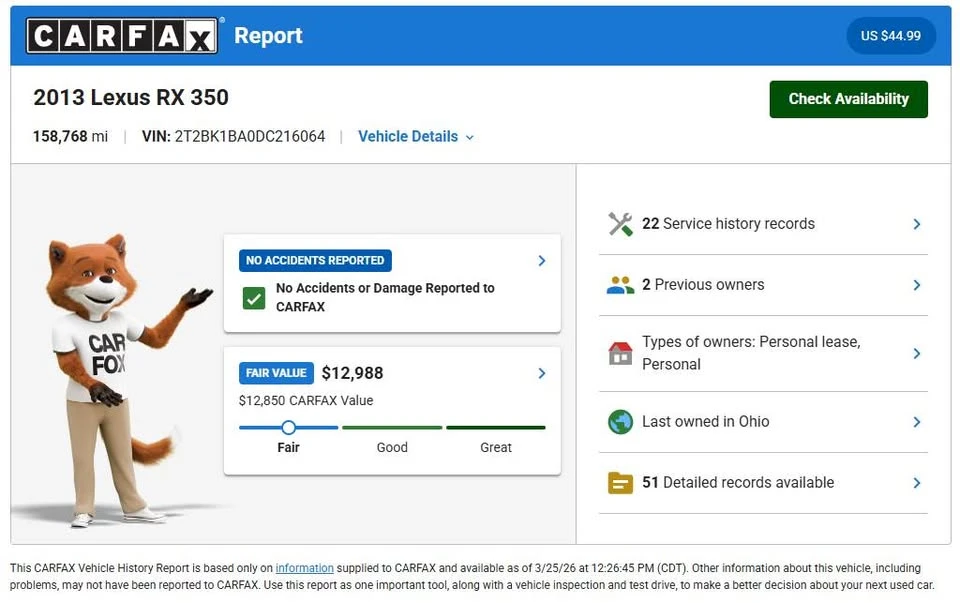Expand 22 Service history records chevron
The width and height of the screenshot is (960, 603).
pos(917,224)
